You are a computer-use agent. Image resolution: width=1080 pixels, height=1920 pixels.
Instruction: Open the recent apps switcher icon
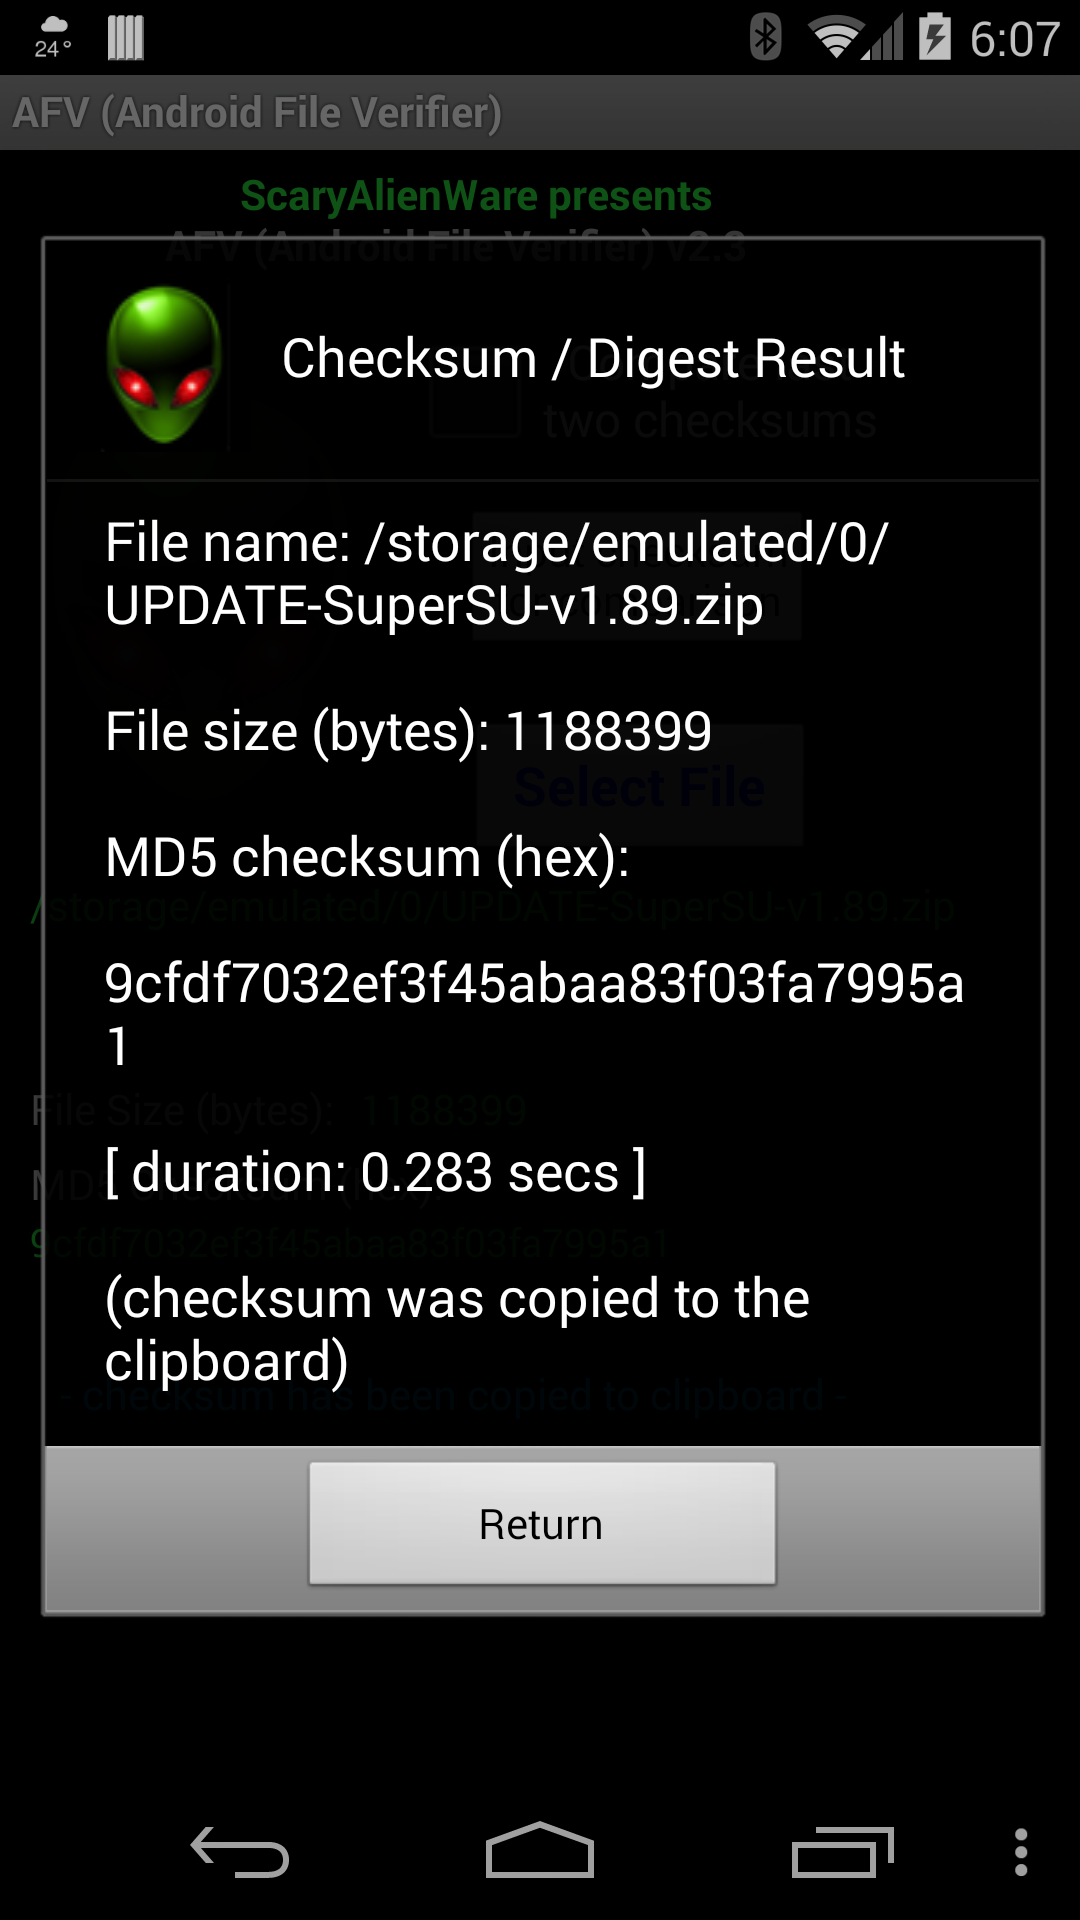coord(842,1852)
